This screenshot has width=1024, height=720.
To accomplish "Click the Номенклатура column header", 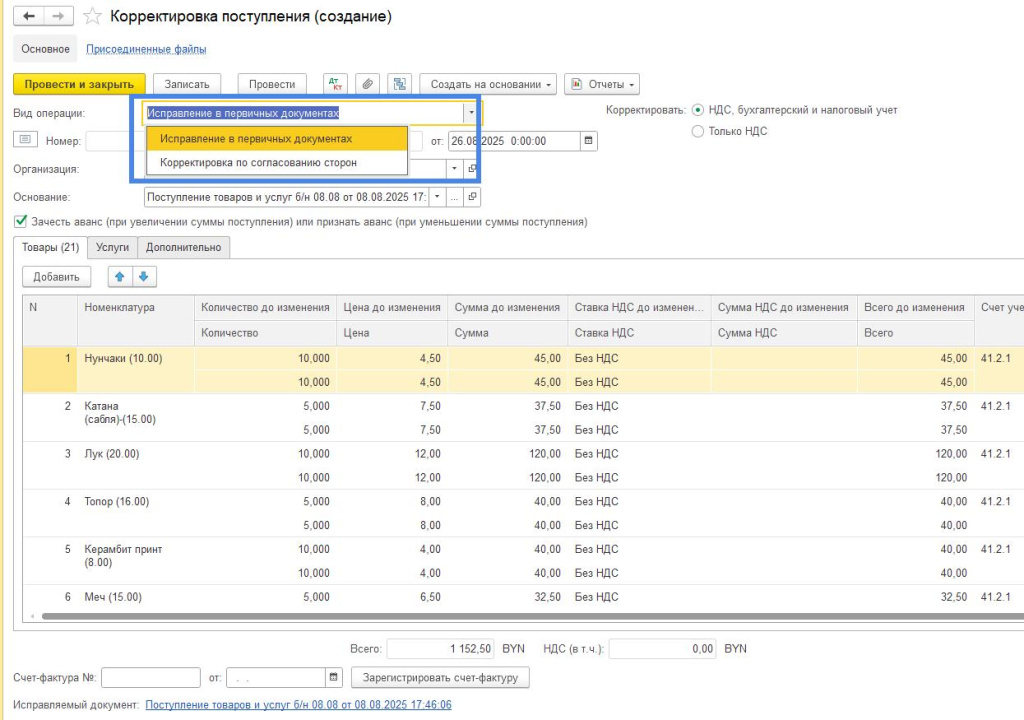I will point(136,319).
